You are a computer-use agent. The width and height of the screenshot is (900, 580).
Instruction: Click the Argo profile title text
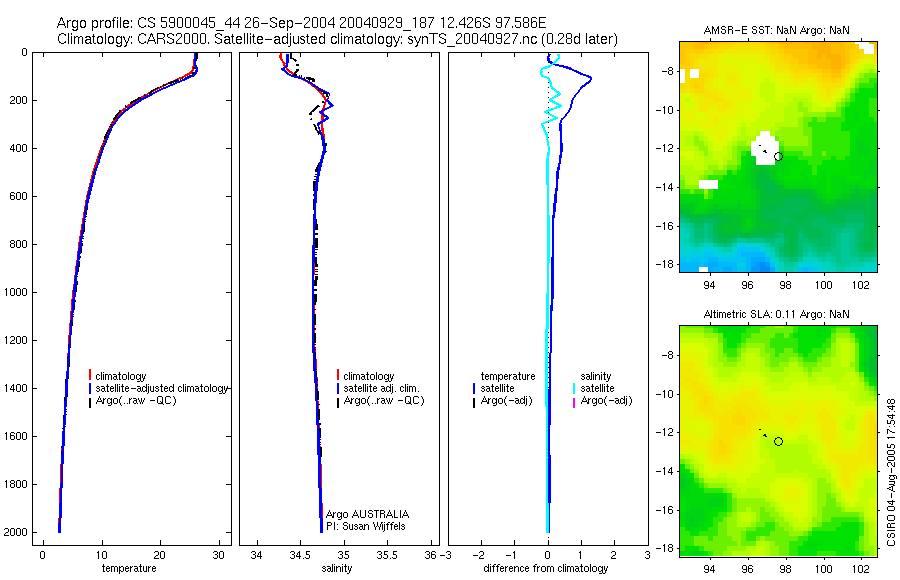(x=301, y=23)
